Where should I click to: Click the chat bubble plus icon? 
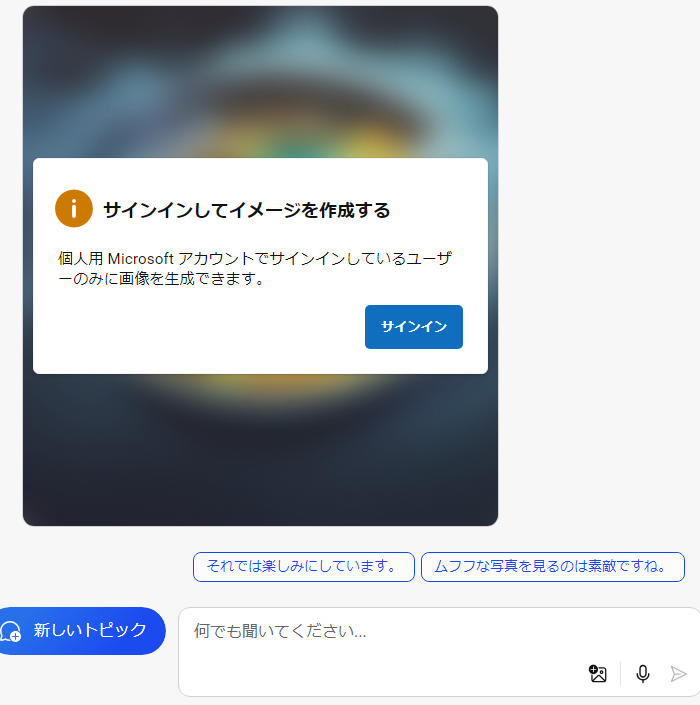tap(11, 631)
